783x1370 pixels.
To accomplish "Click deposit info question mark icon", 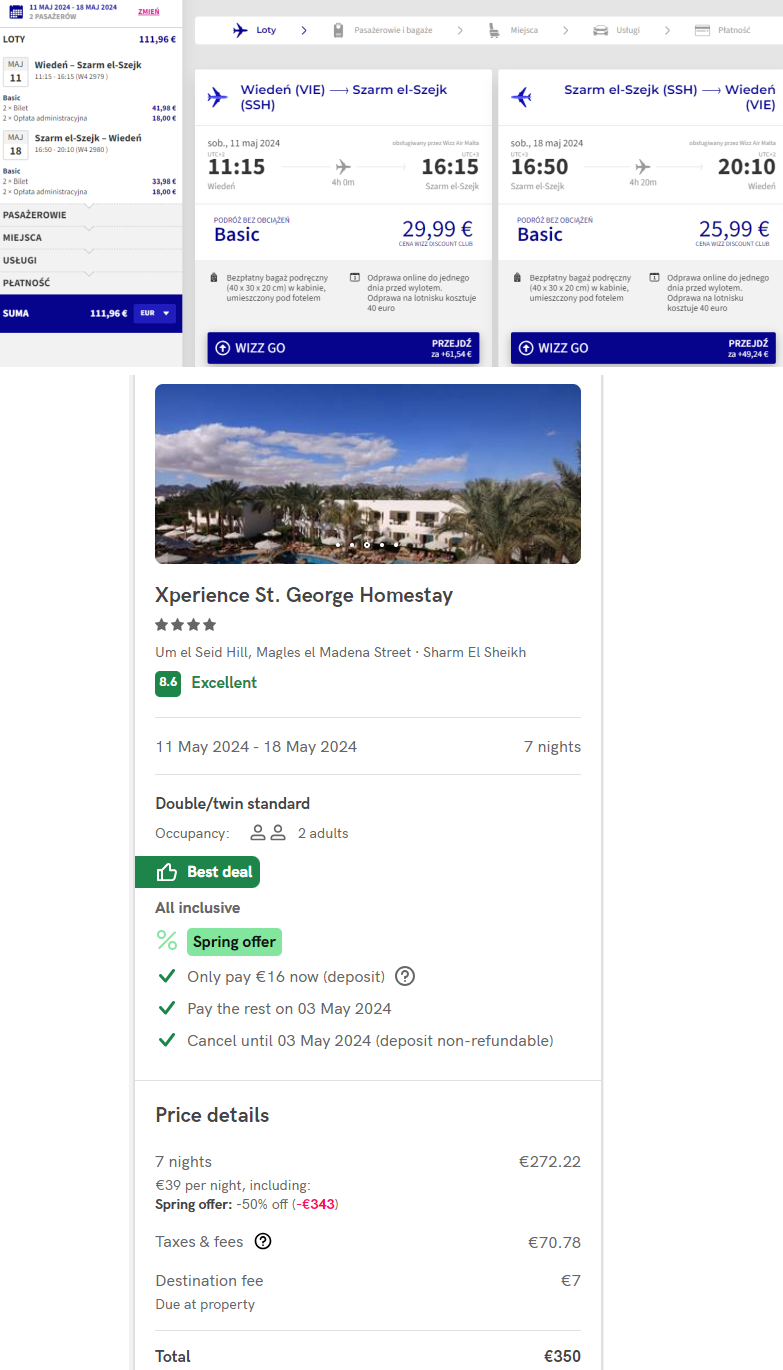I will (x=405, y=976).
